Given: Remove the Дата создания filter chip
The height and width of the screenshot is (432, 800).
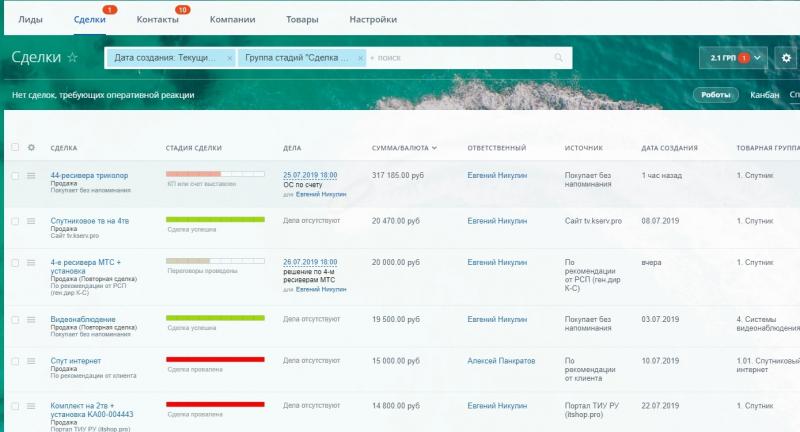Looking at the screenshot, I should (x=230, y=58).
